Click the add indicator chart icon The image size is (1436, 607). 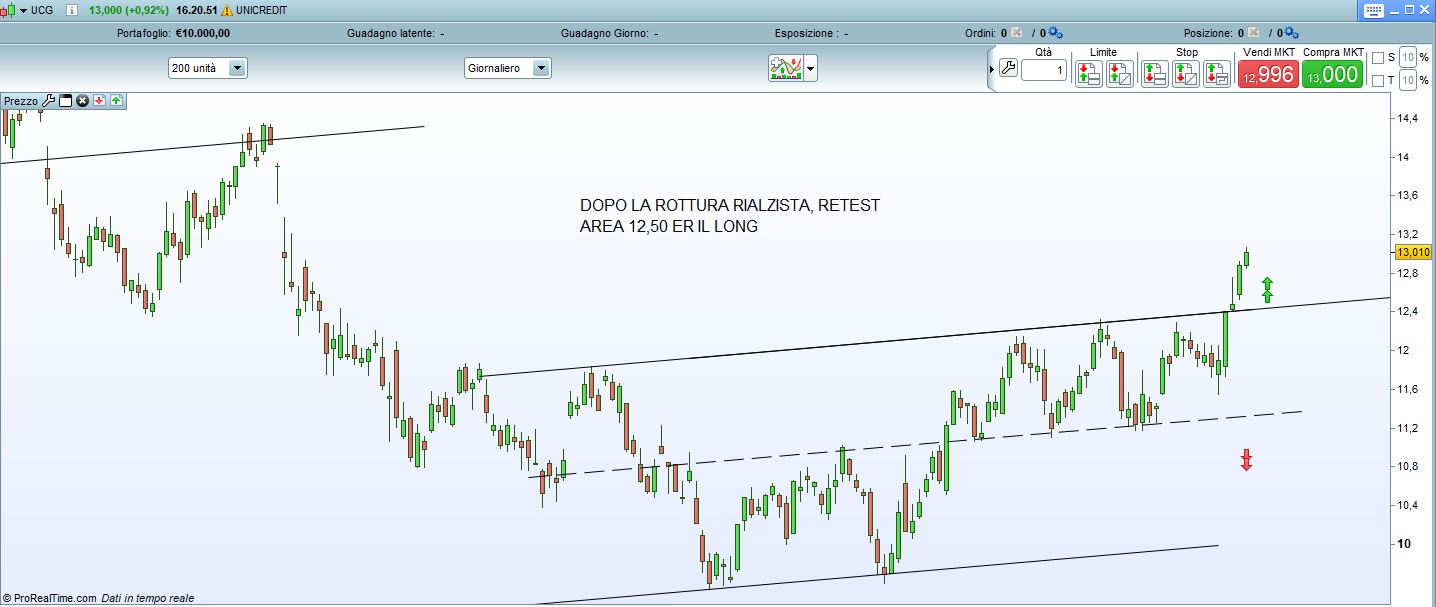(785, 68)
